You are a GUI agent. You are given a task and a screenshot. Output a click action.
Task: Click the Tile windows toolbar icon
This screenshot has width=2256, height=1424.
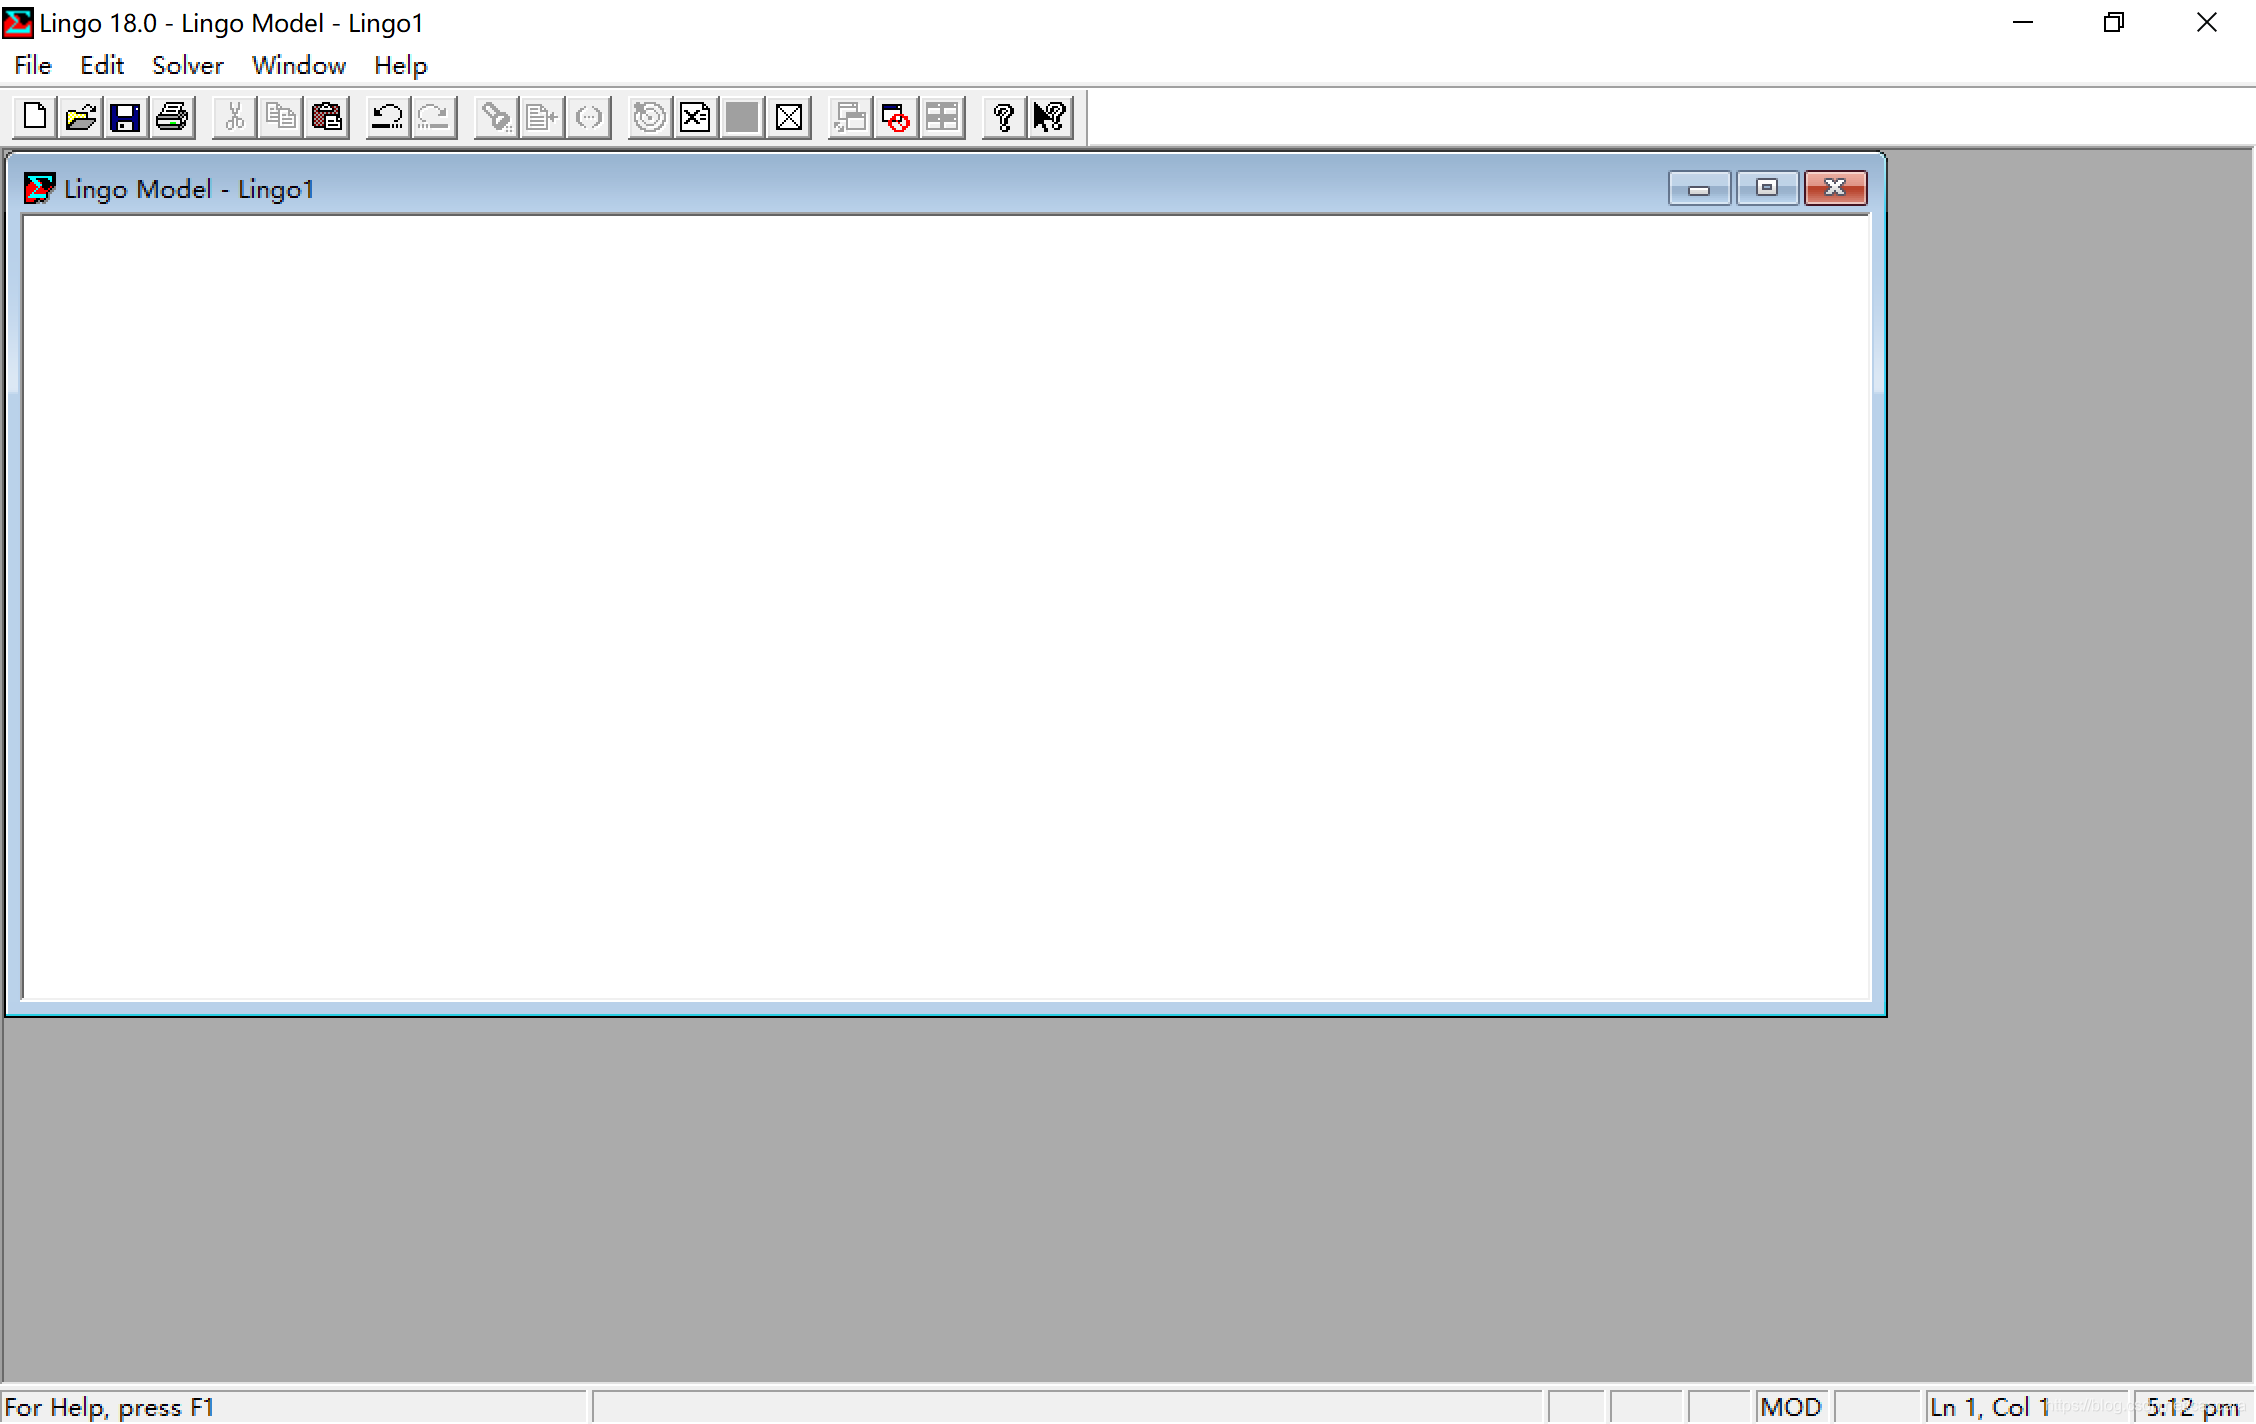[942, 118]
